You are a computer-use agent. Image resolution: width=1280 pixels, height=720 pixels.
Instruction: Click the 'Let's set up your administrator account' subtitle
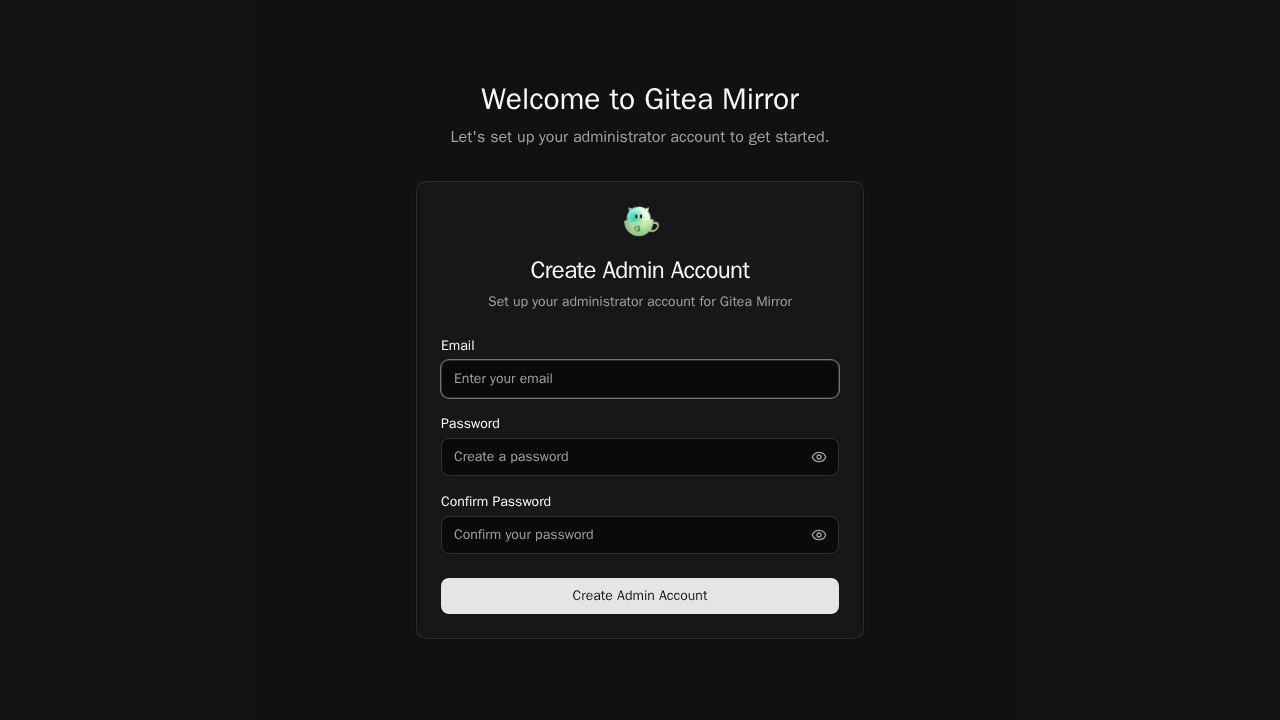(640, 137)
